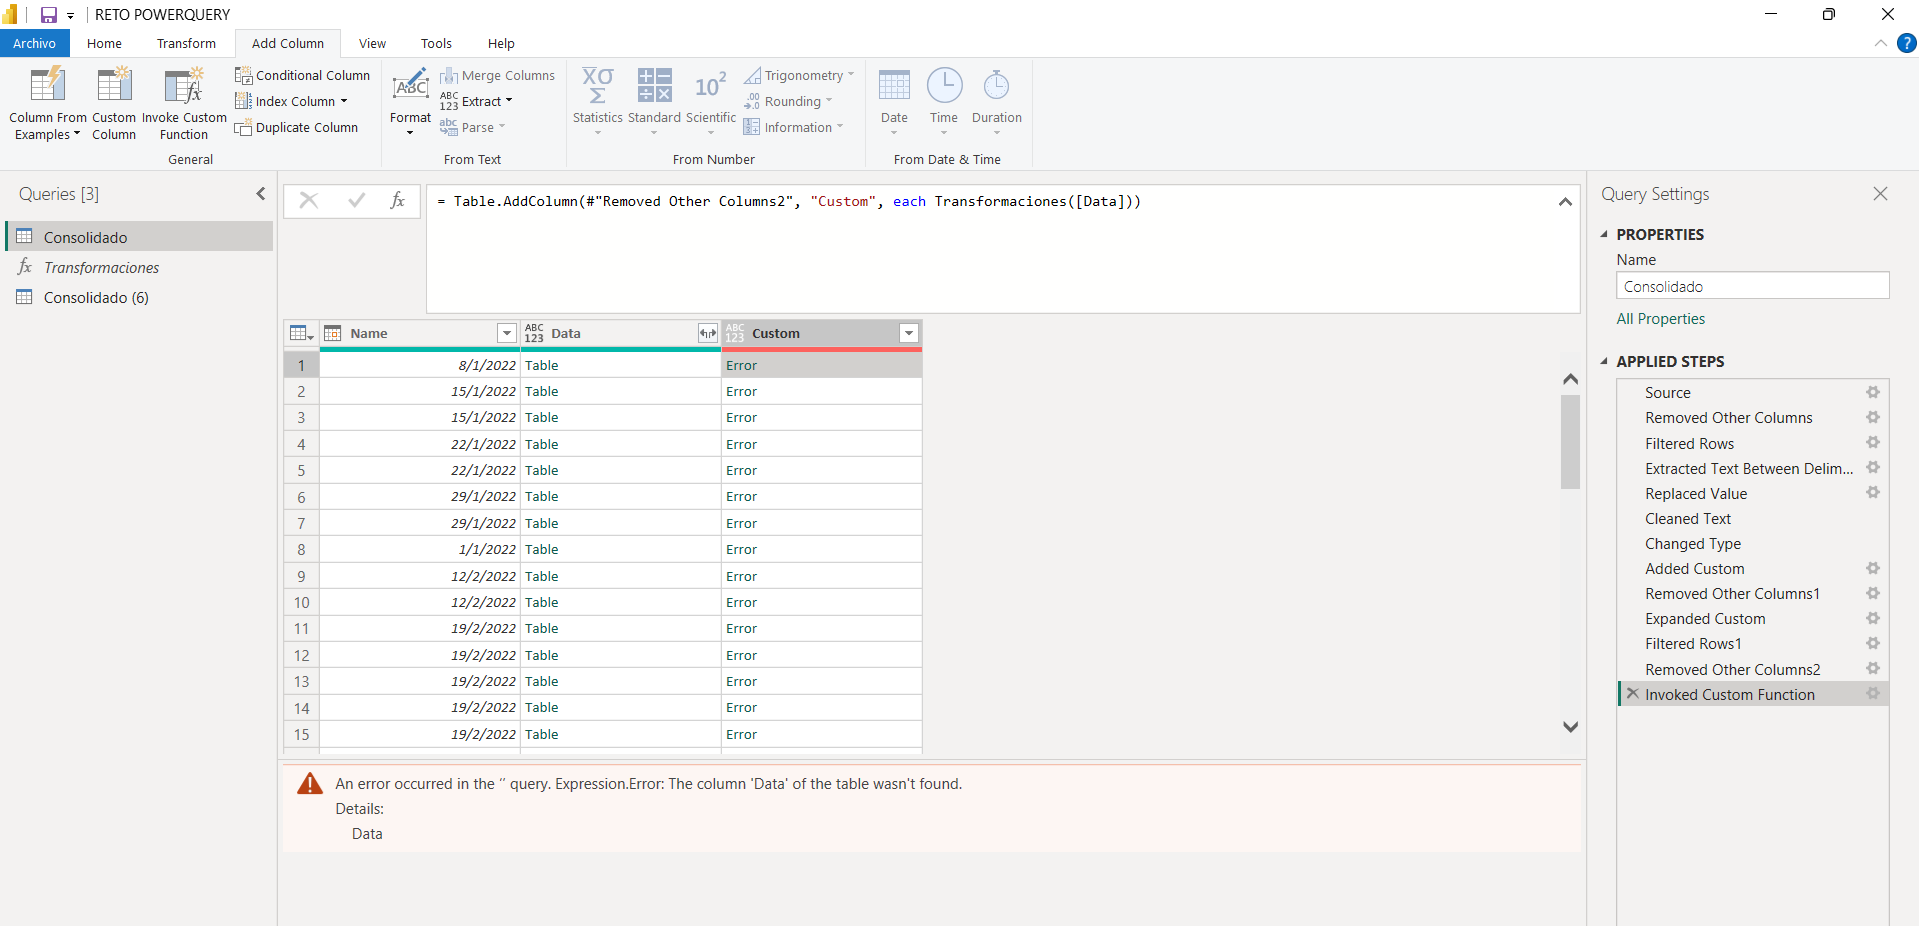Image resolution: width=1919 pixels, height=926 pixels.
Task: Open the Custom column filter dropdown
Action: (x=908, y=334)
